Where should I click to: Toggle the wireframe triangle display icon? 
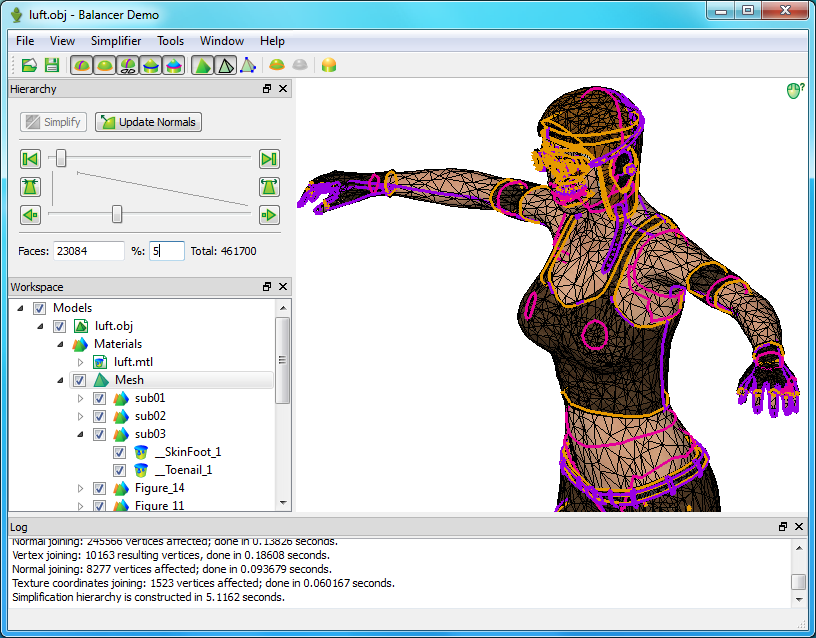226,65
